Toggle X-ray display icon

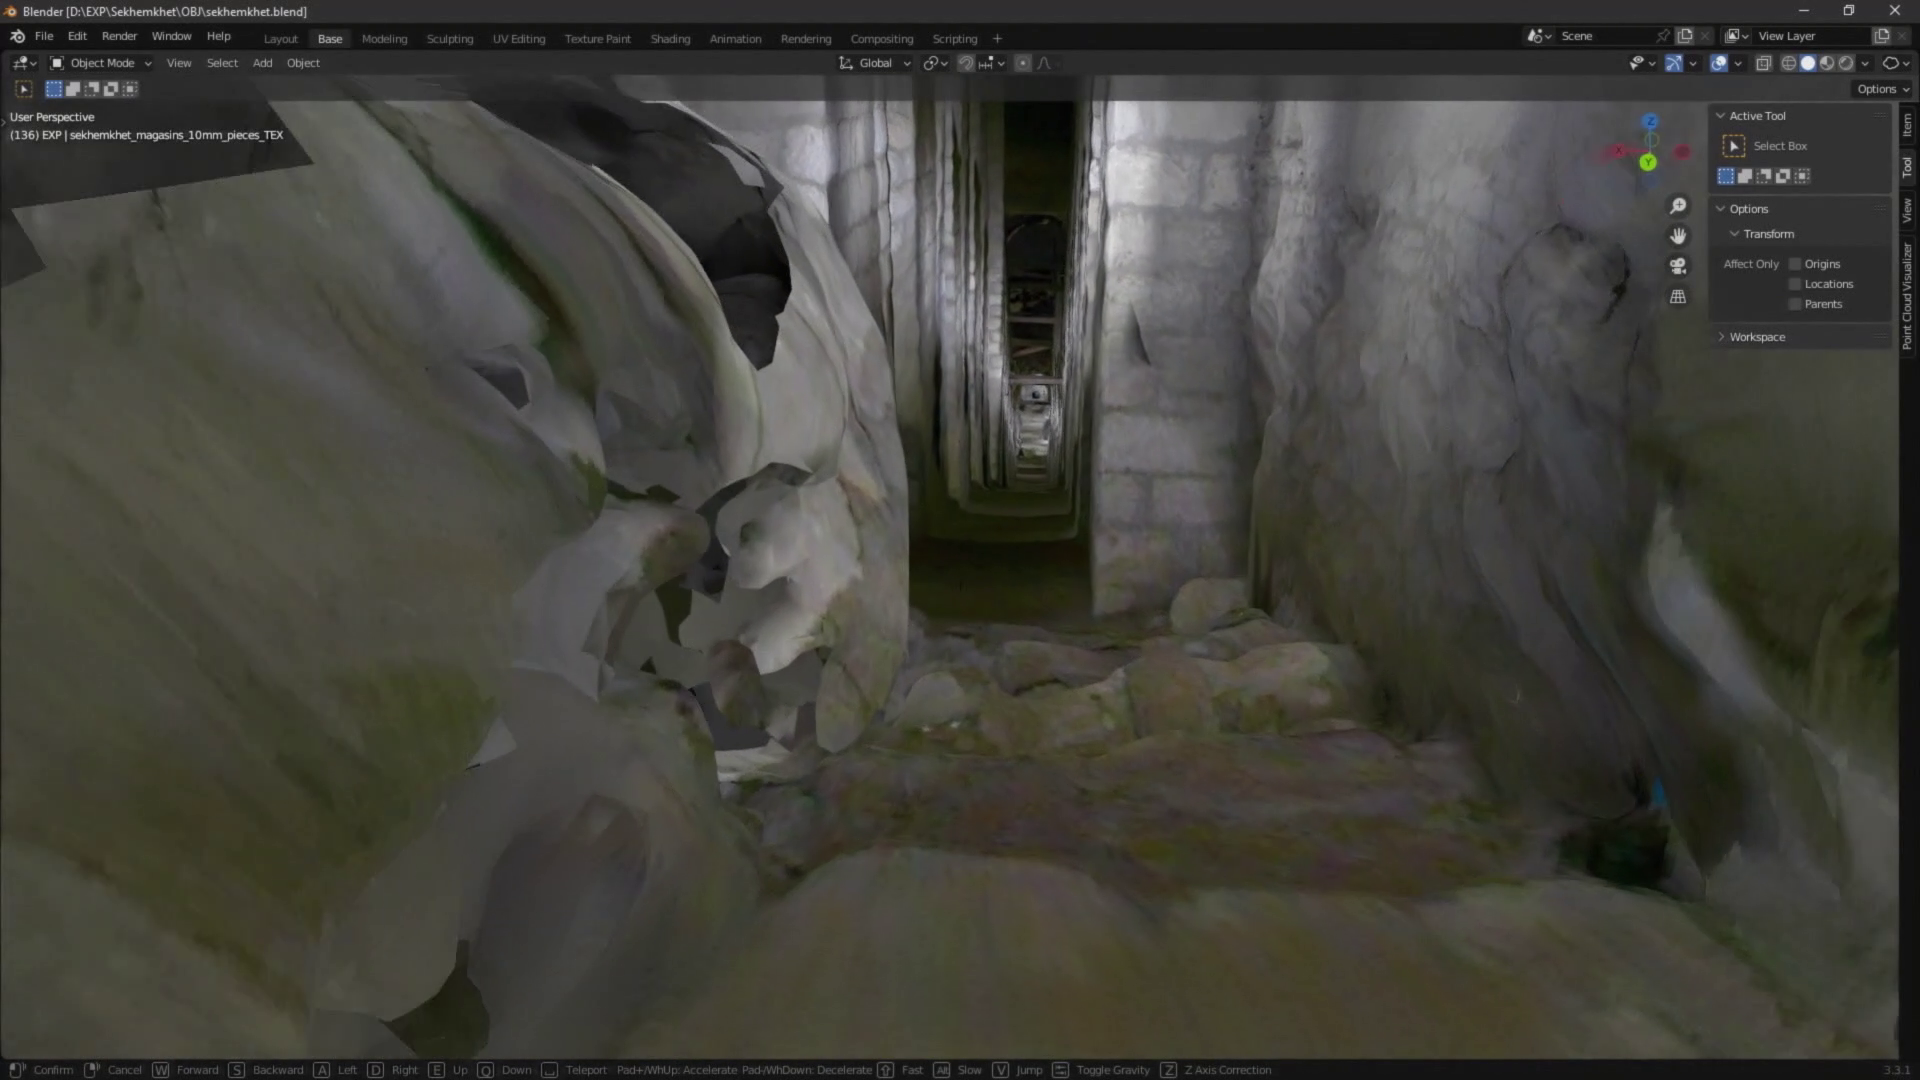coord(1763,63)
